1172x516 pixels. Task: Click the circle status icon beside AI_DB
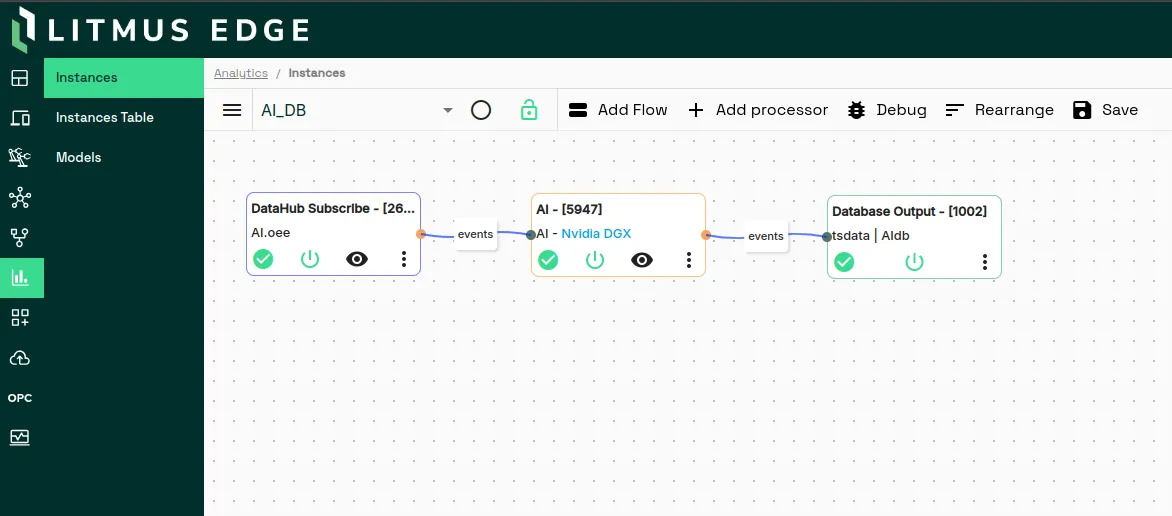point(481,111)
